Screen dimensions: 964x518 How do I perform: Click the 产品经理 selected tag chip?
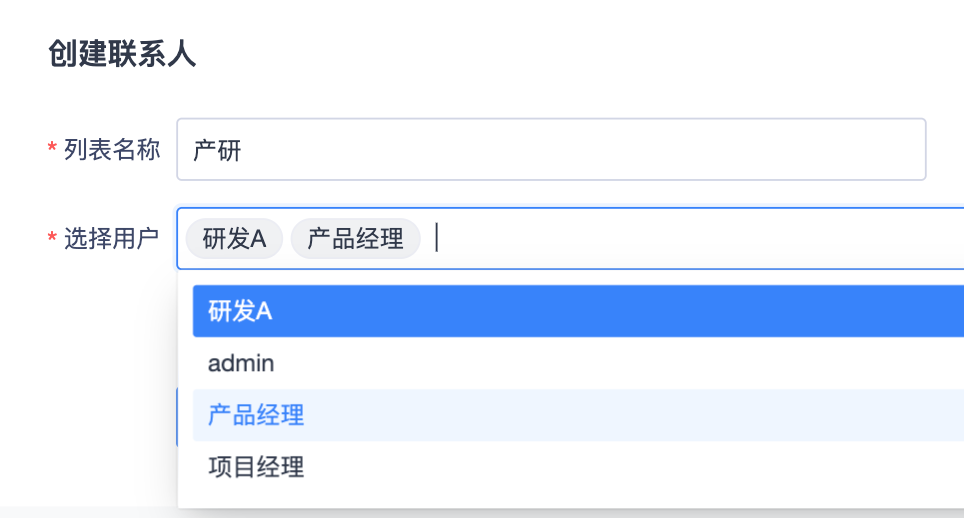click(x=355, y=239)
